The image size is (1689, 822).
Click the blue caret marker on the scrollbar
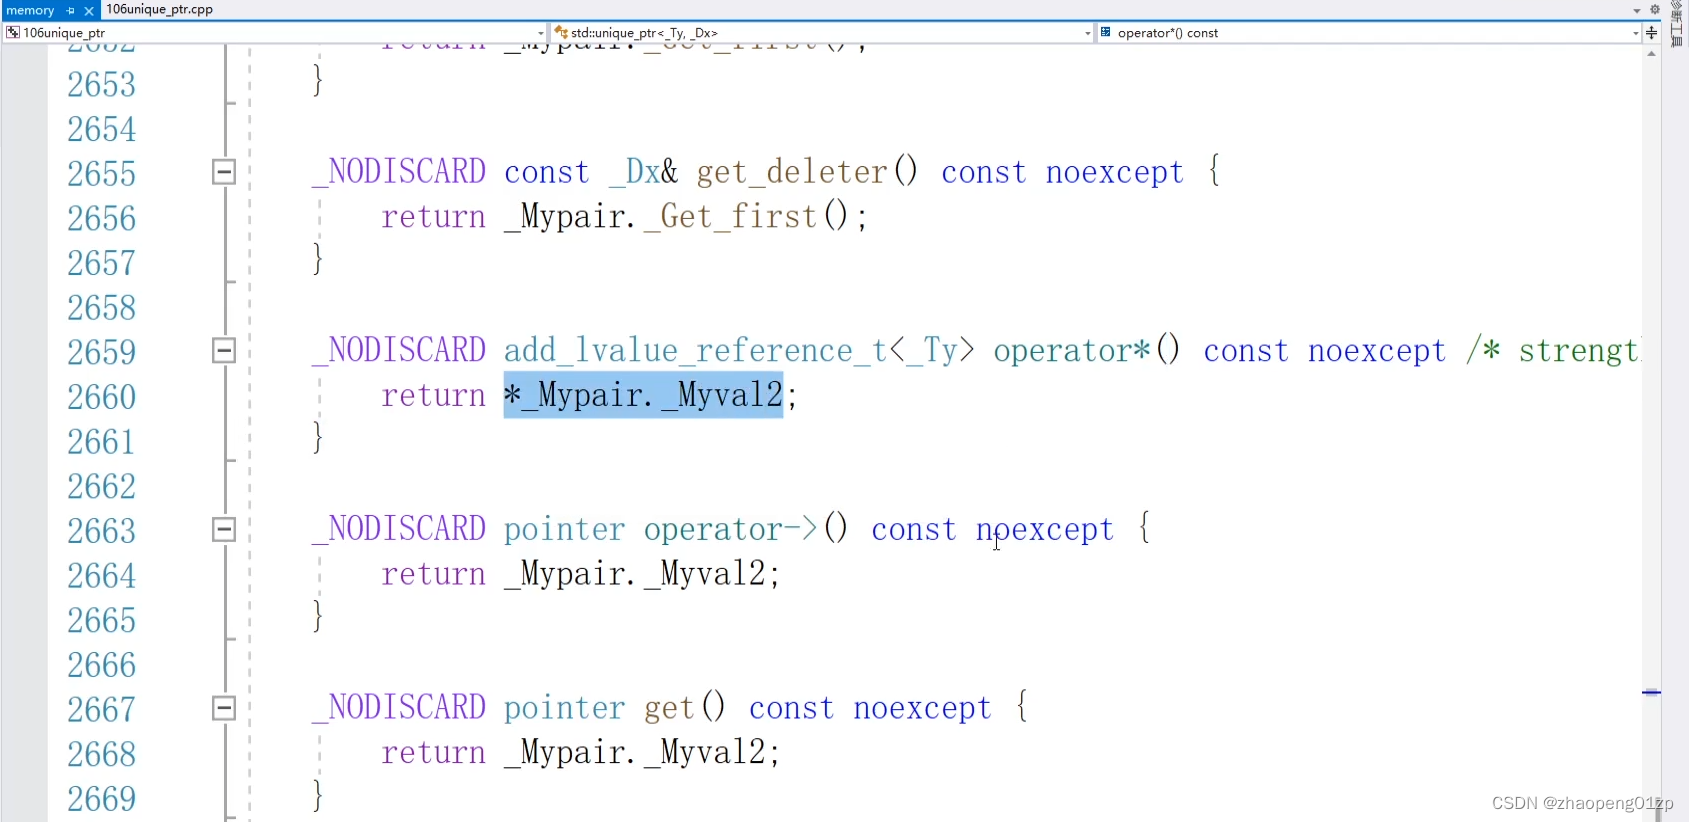1651,692
